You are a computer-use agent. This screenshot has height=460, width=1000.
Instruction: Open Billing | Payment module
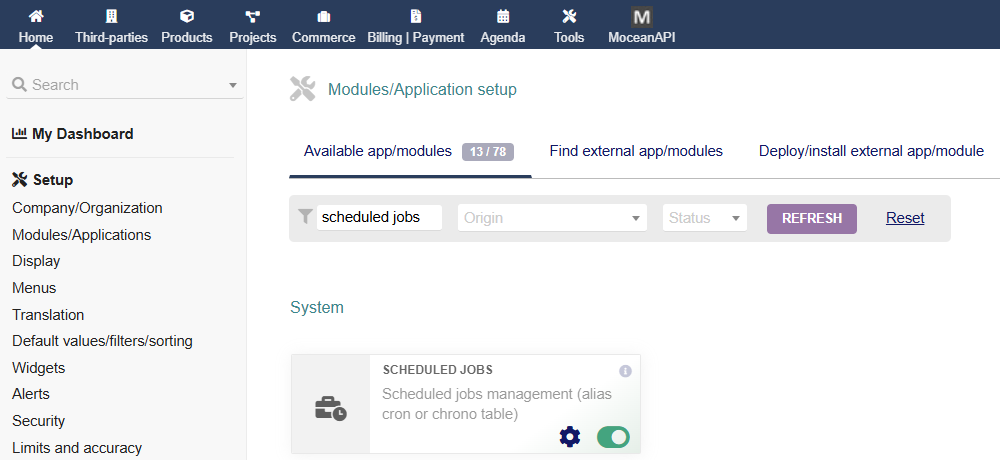click(416, 17)
